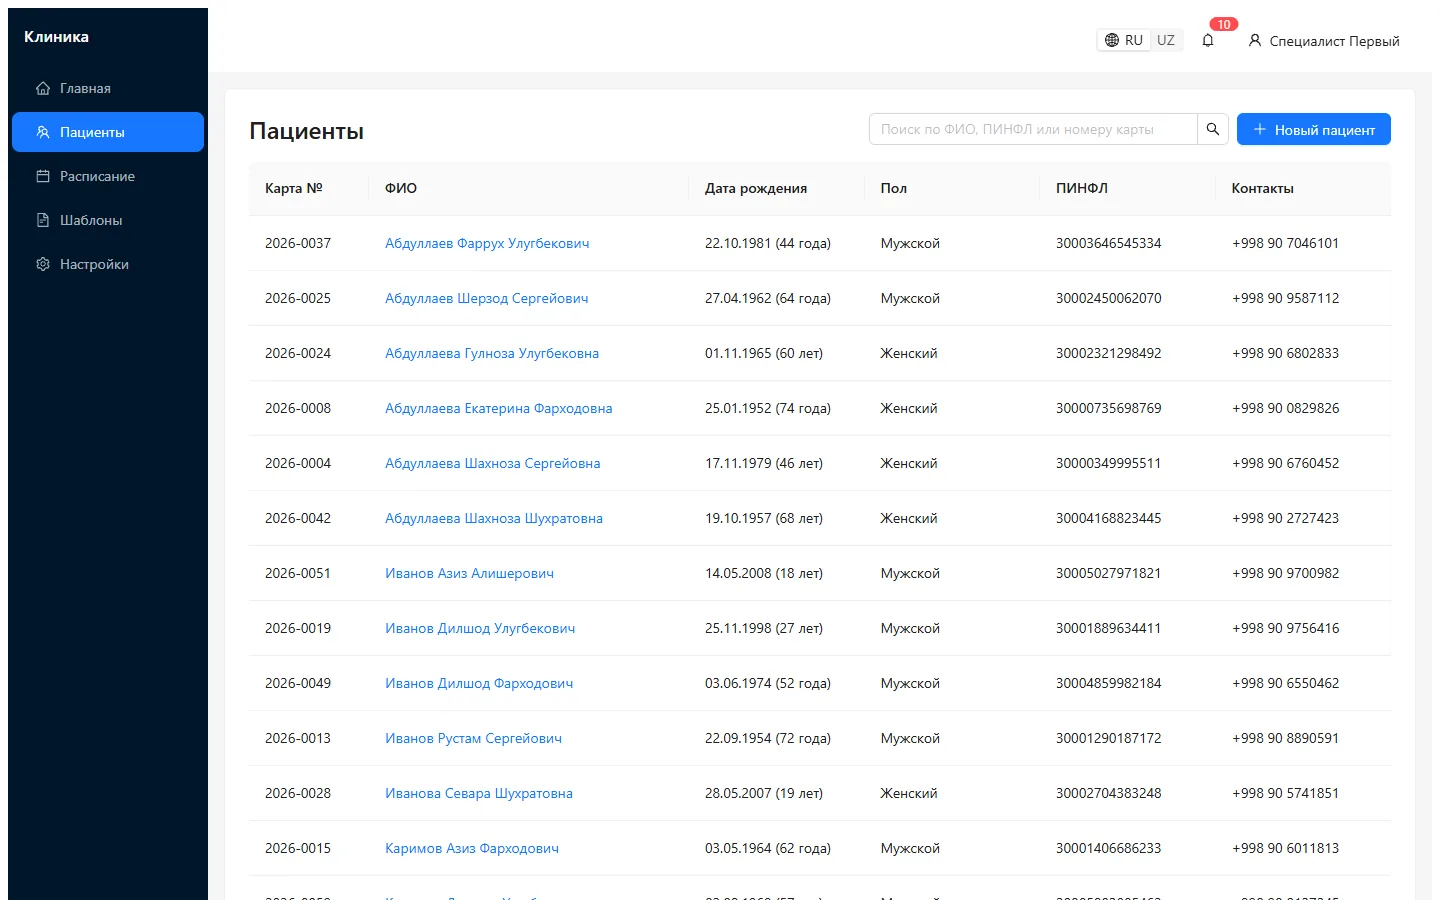Screen dimensions: 1440x900
Task: Open patient Иванова Севара Шухратовна
Action: [x=479, y=793]
